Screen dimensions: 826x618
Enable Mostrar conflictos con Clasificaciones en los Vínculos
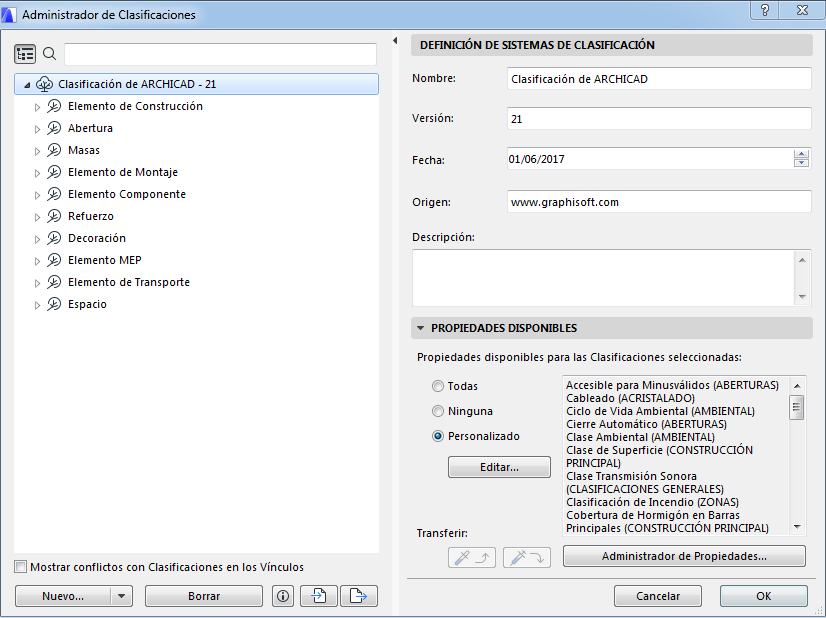click(x=19, y=566)
